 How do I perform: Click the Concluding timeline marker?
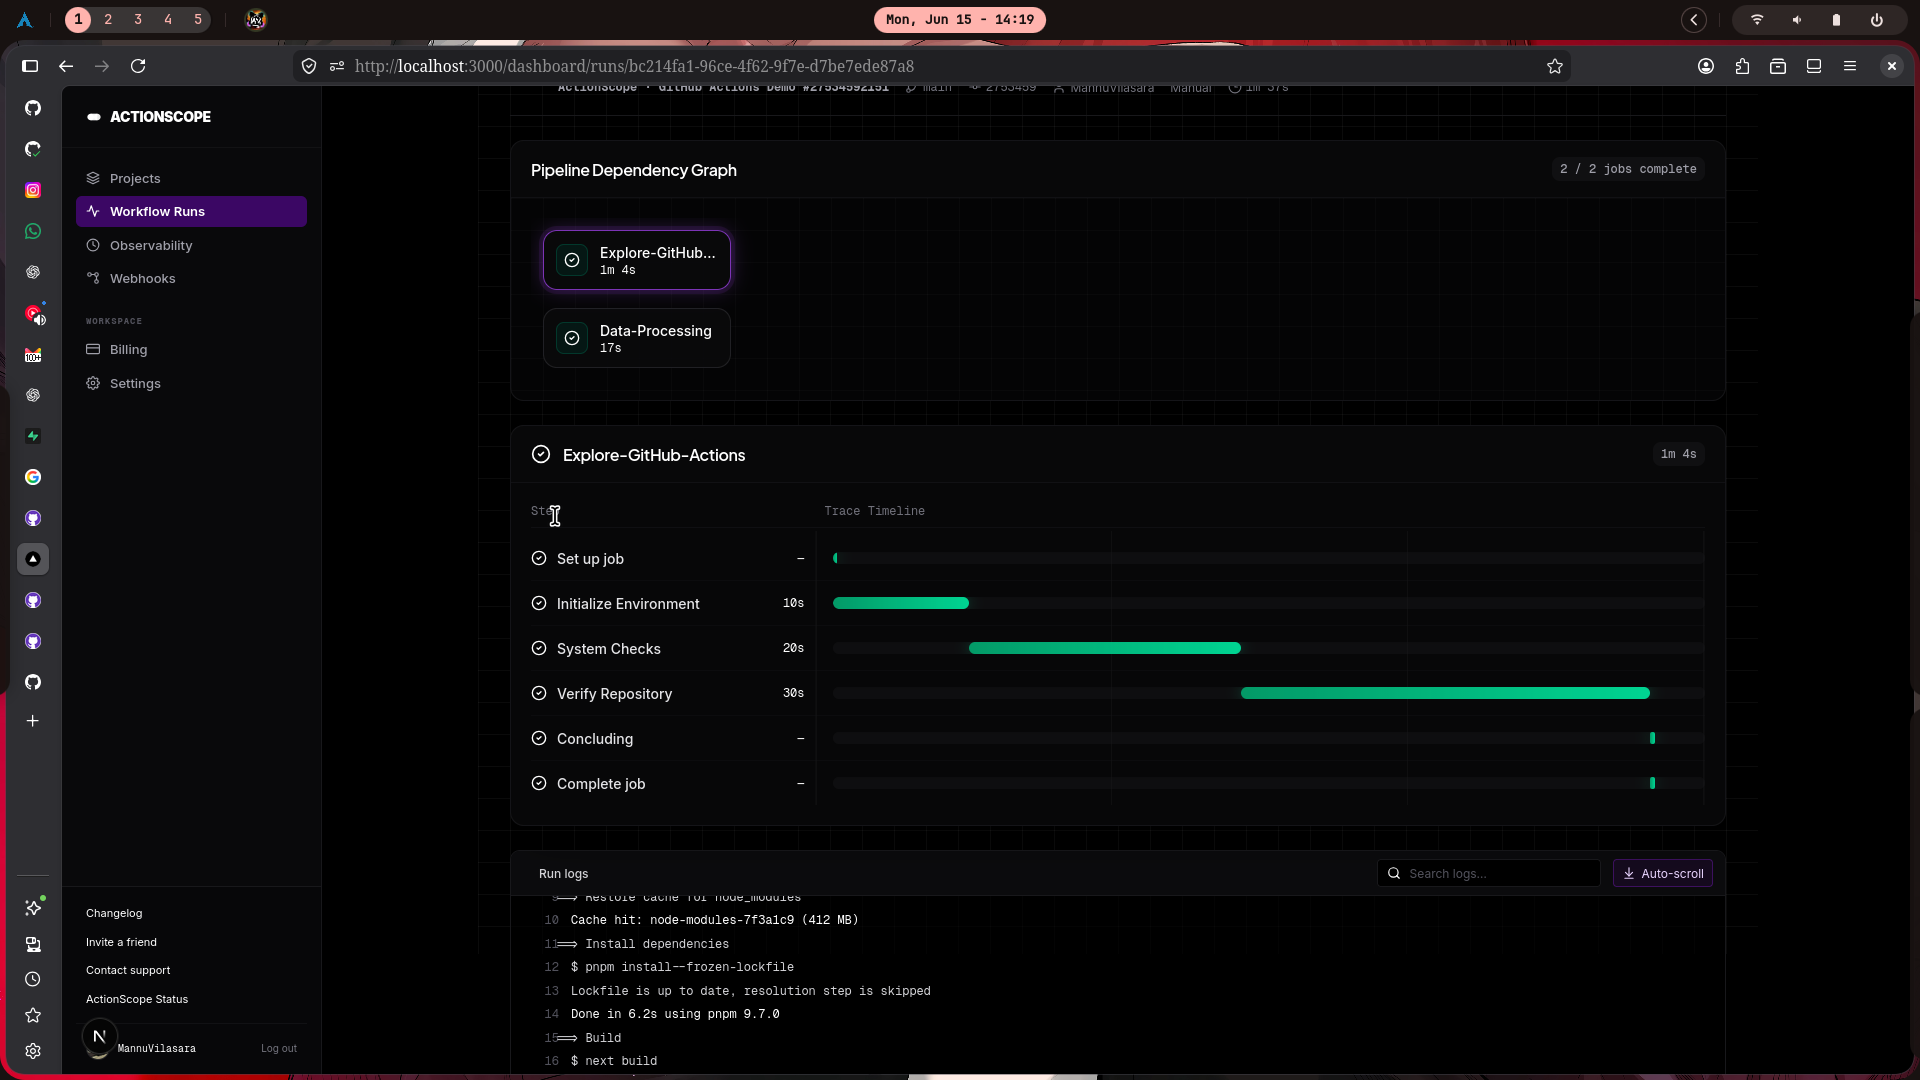1652,738
